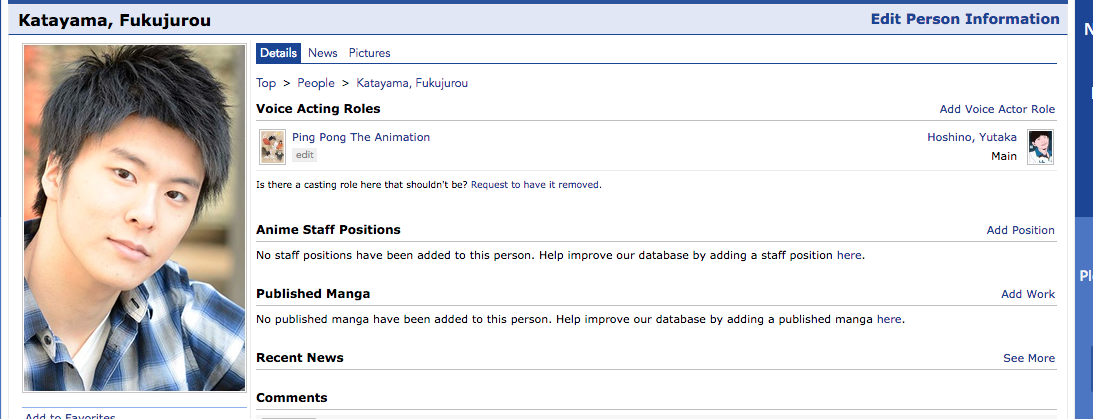Click Request to have it removed
This screenshot has height=419, width=1093.
[536, 185]
